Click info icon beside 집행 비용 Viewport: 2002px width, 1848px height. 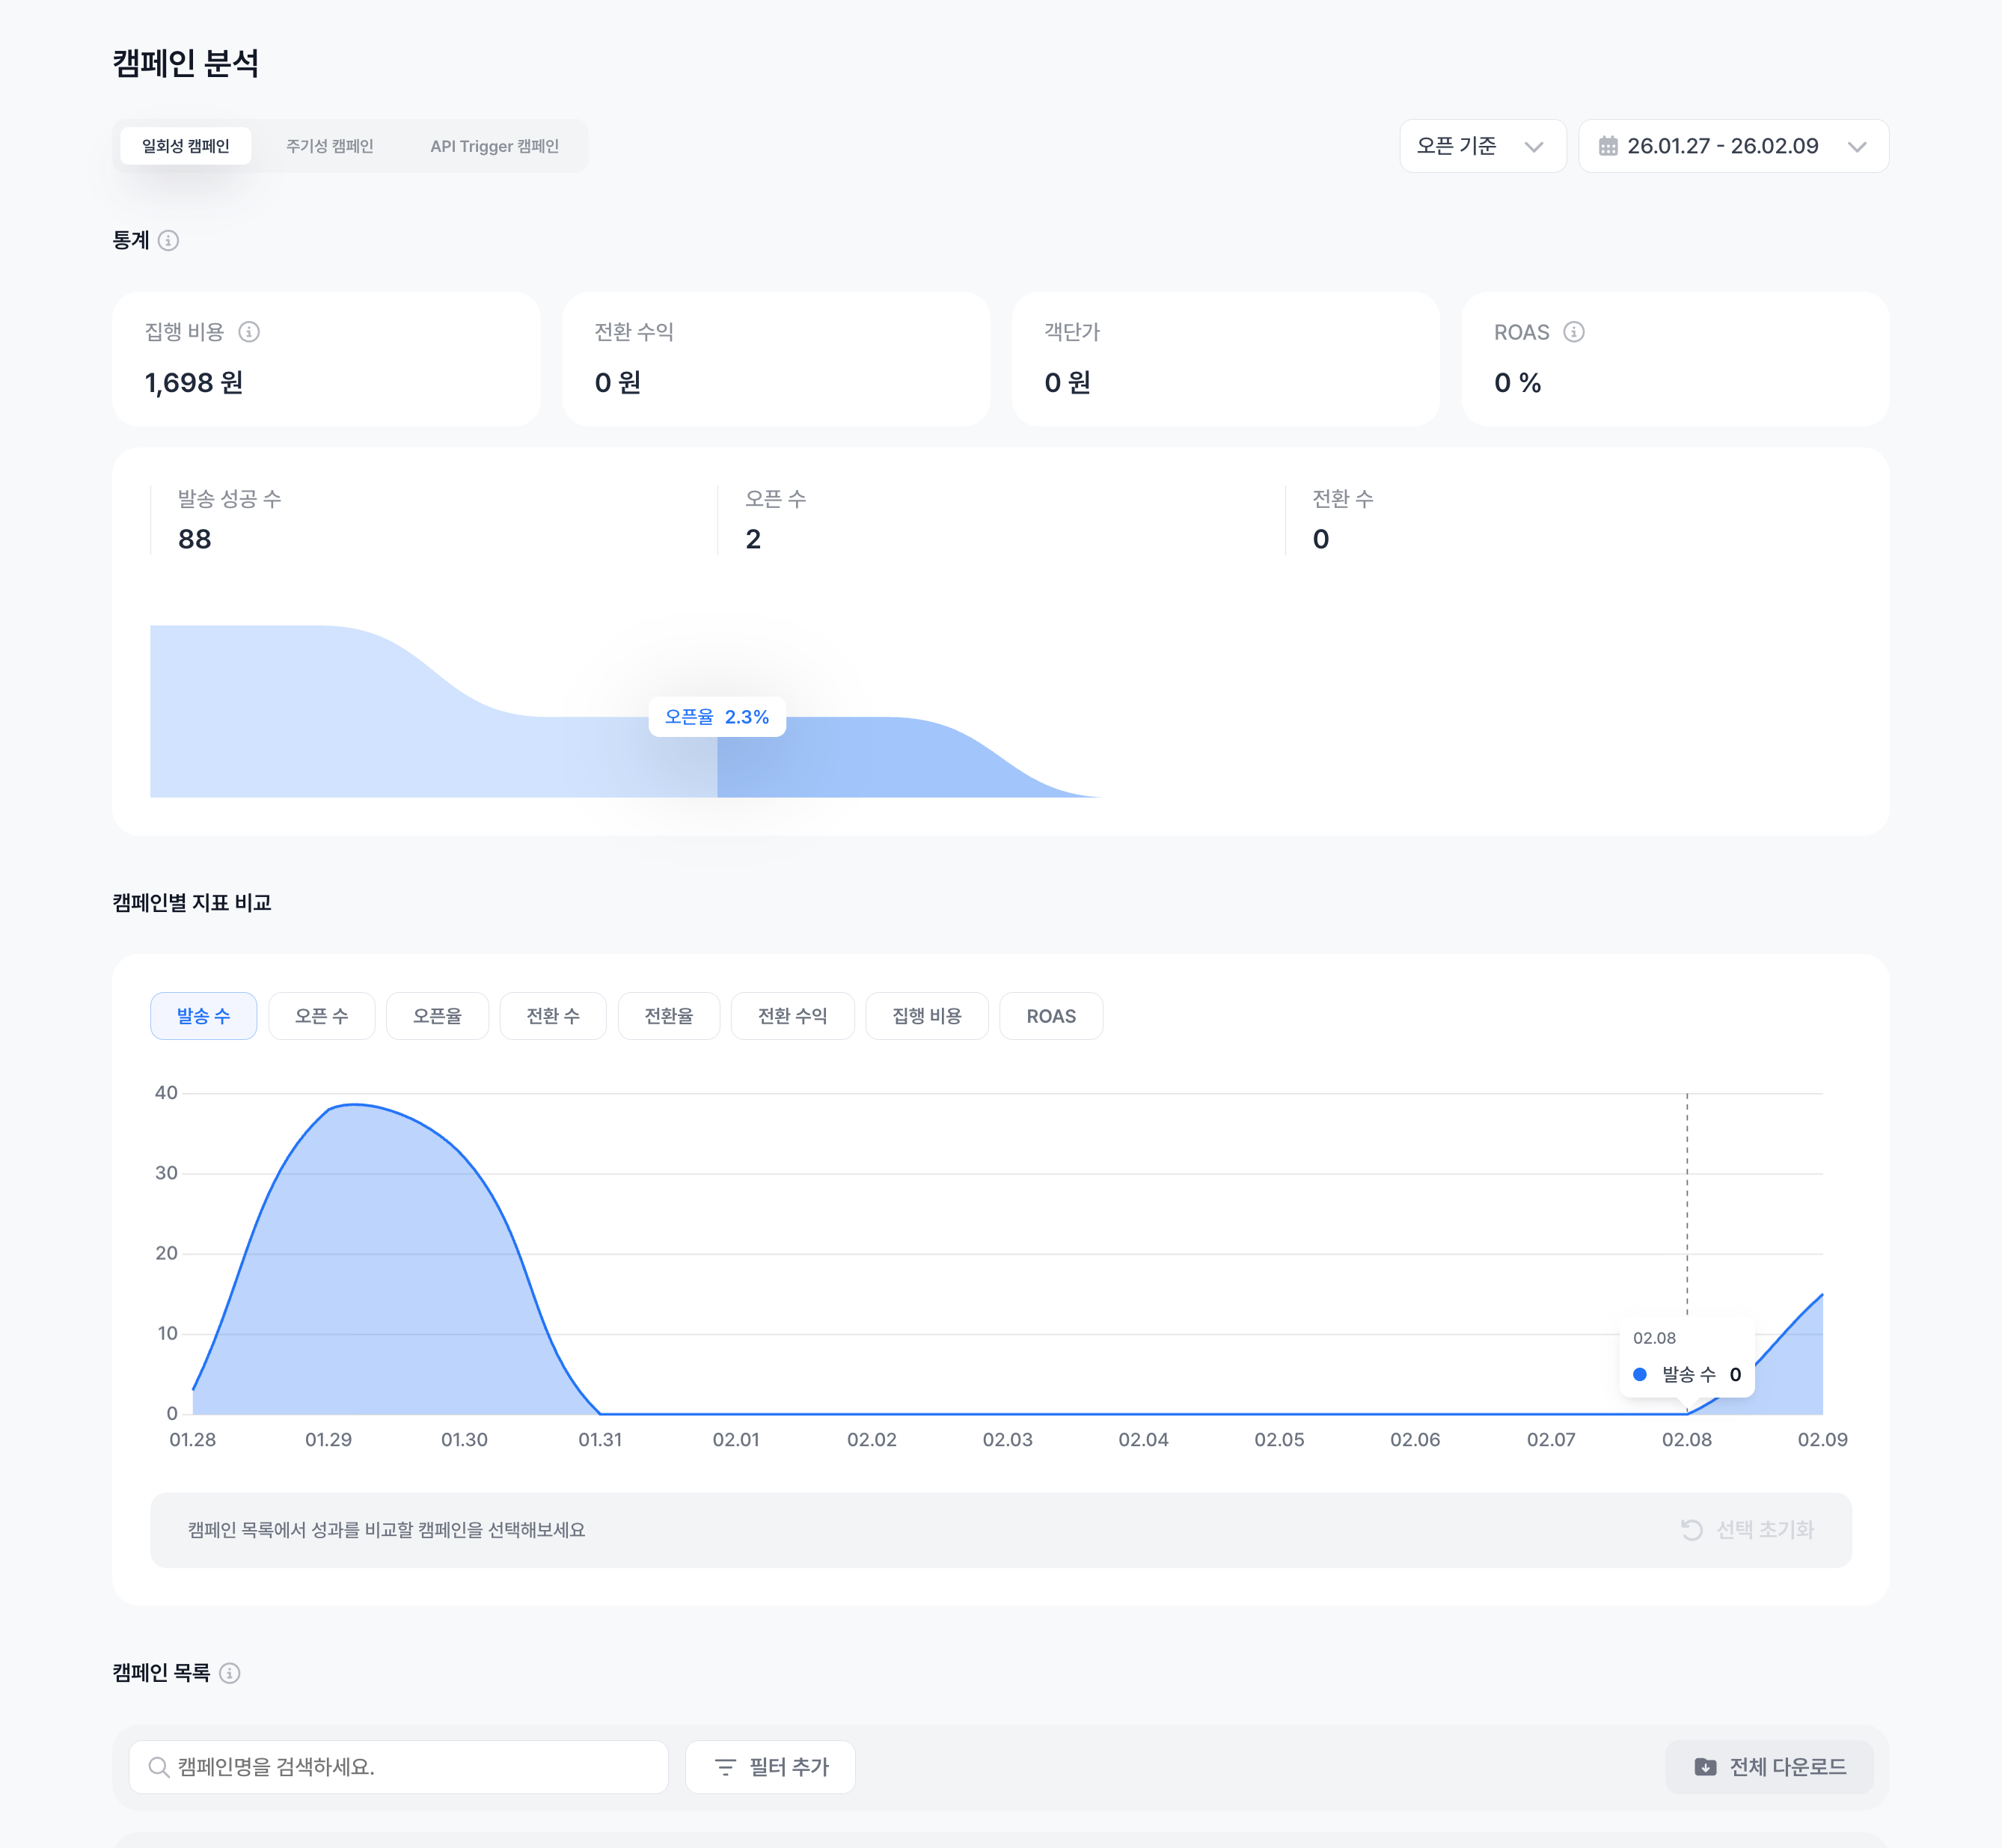(249, 332)
